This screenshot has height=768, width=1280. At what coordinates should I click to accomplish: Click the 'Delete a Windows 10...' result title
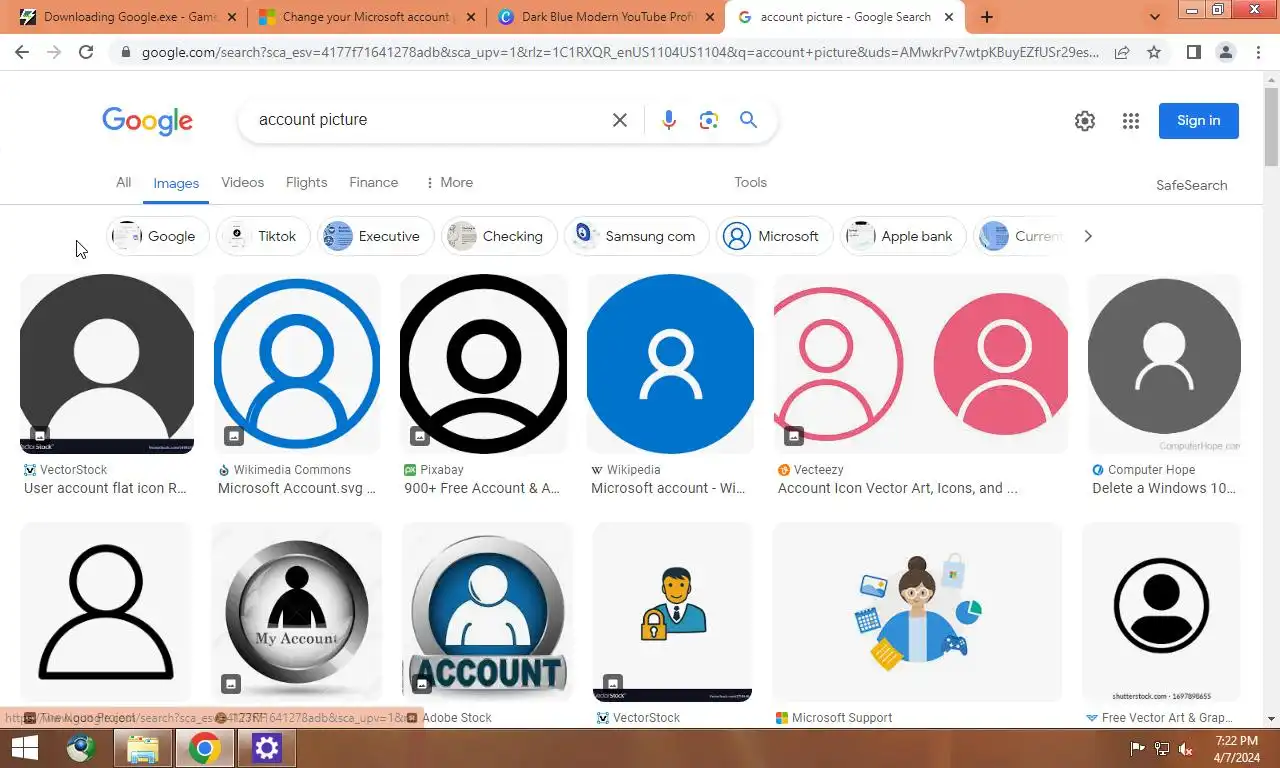(x=1164, y=488)
